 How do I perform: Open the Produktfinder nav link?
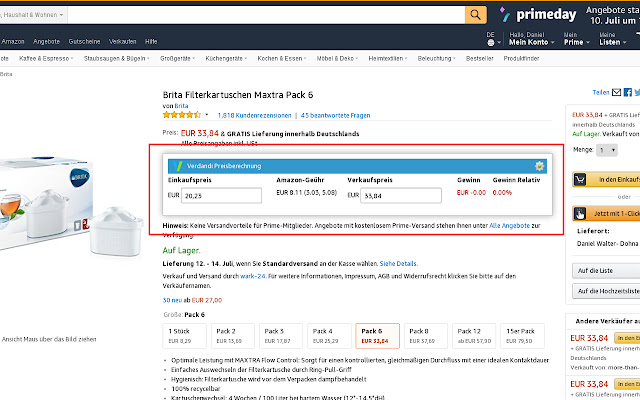[x=521, y=58]
